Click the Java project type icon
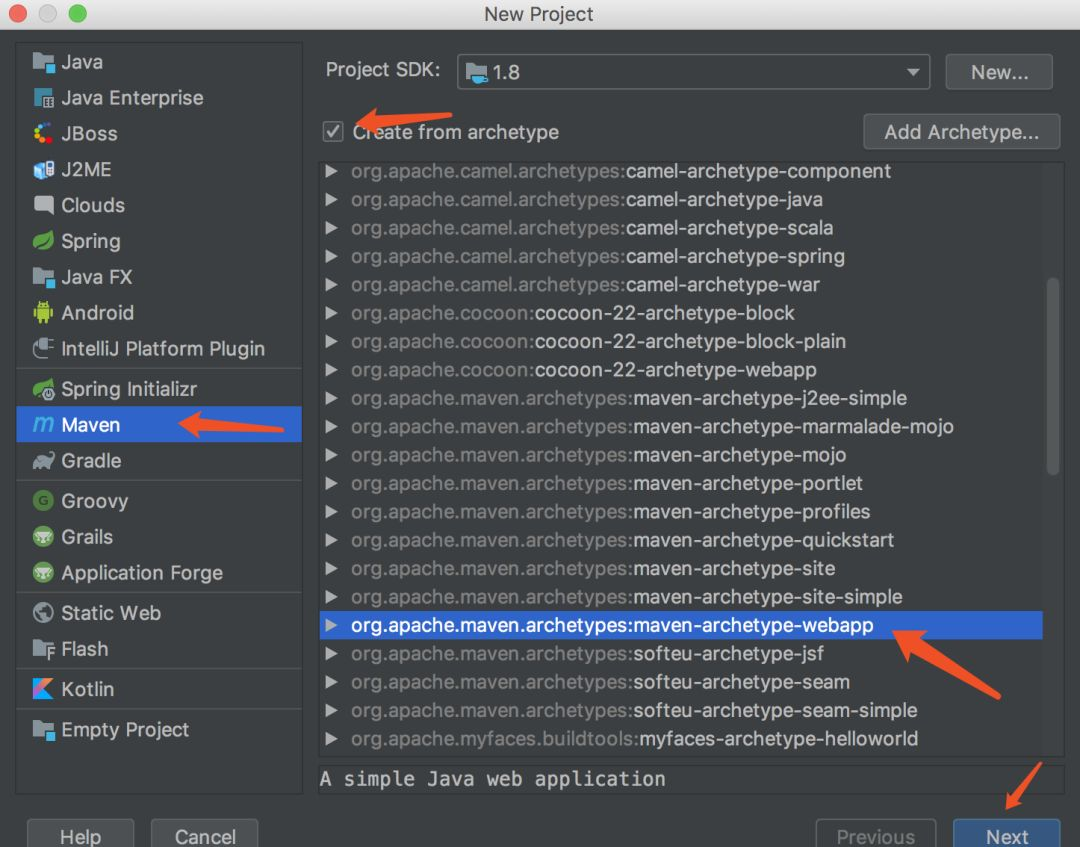Screen dimensions: 1080x847 coord(43,62)
